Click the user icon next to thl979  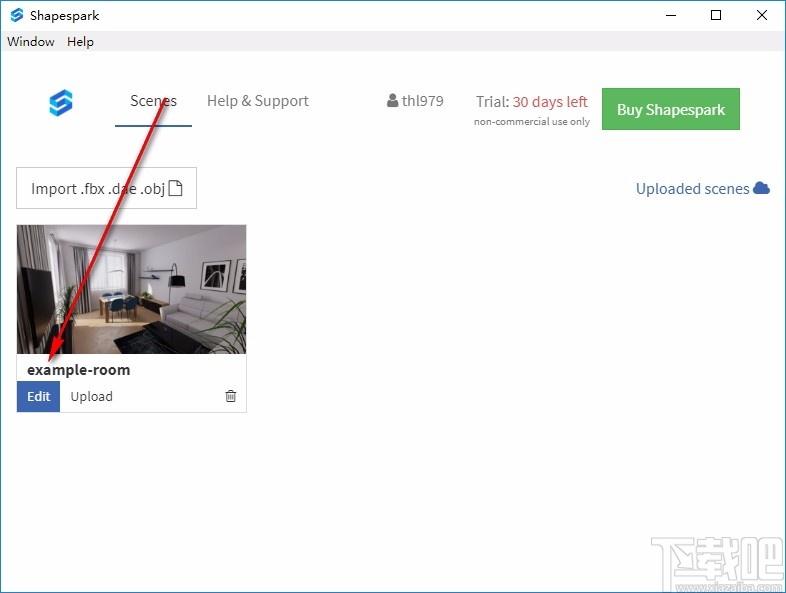[392, 100]
